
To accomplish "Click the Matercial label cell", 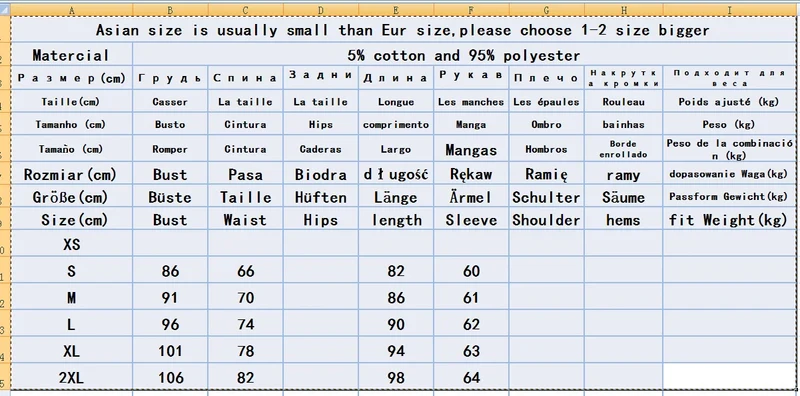I will pyautogui.click(x=71, y=55).
